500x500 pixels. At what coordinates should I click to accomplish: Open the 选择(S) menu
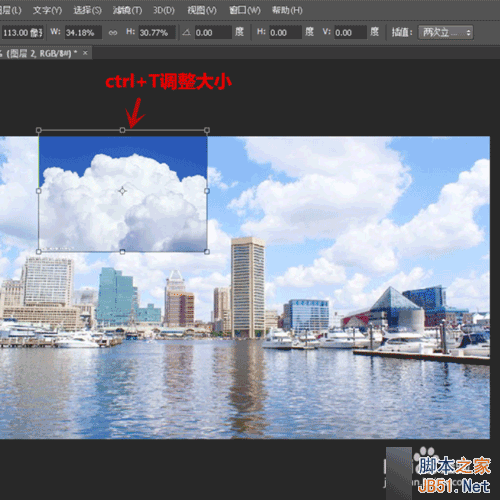tap(87, 10)
